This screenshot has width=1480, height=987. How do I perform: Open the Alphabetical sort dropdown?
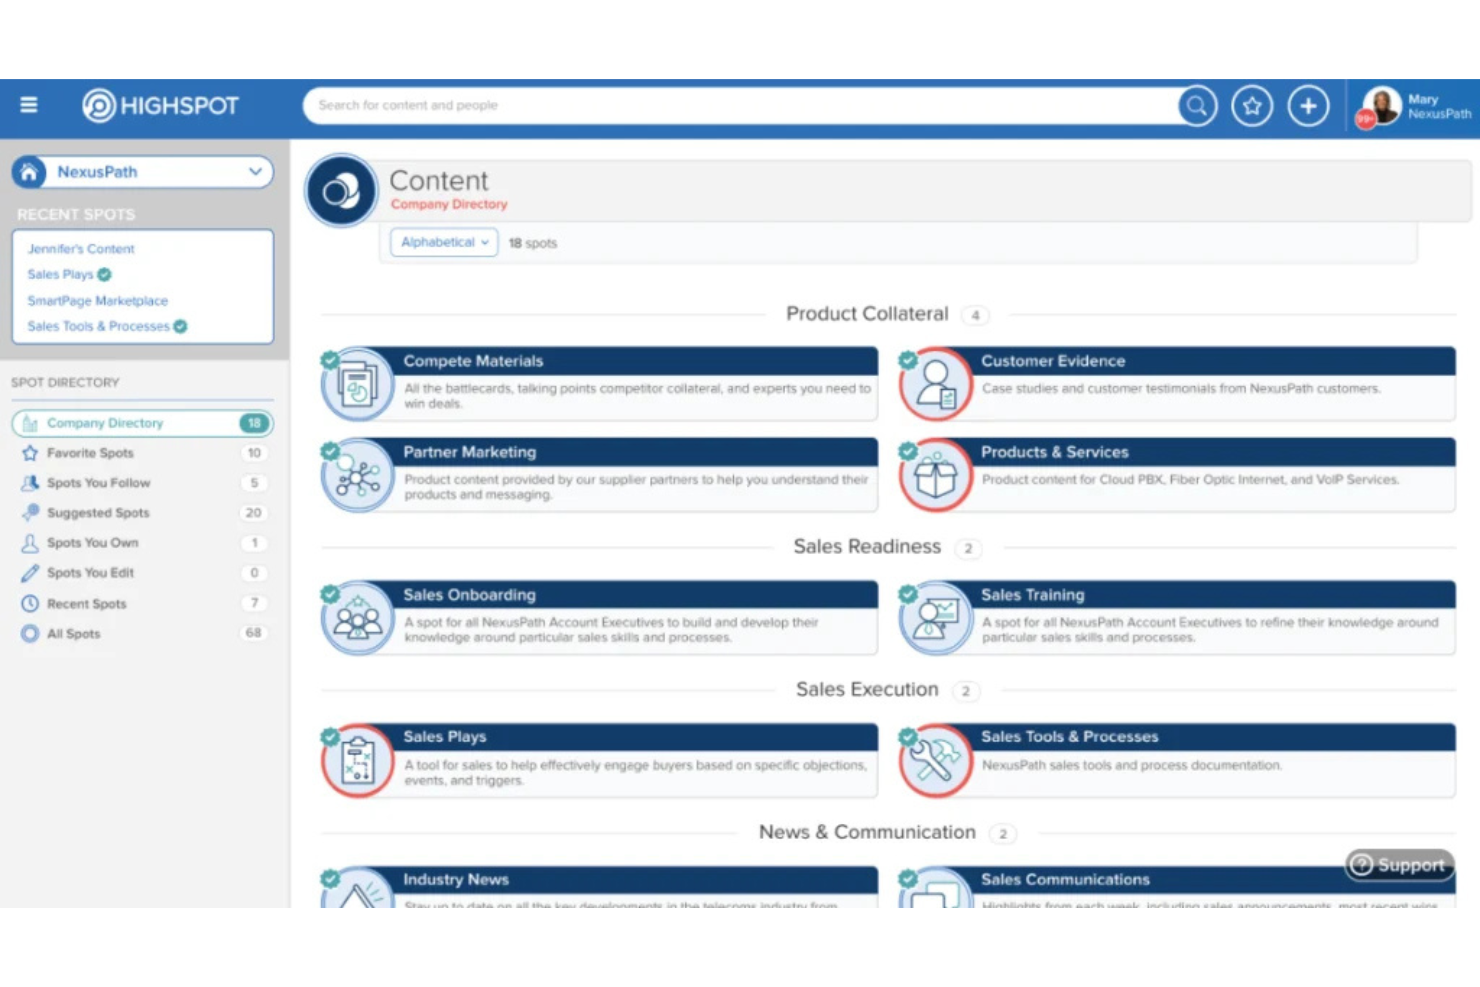coord(444,242)
